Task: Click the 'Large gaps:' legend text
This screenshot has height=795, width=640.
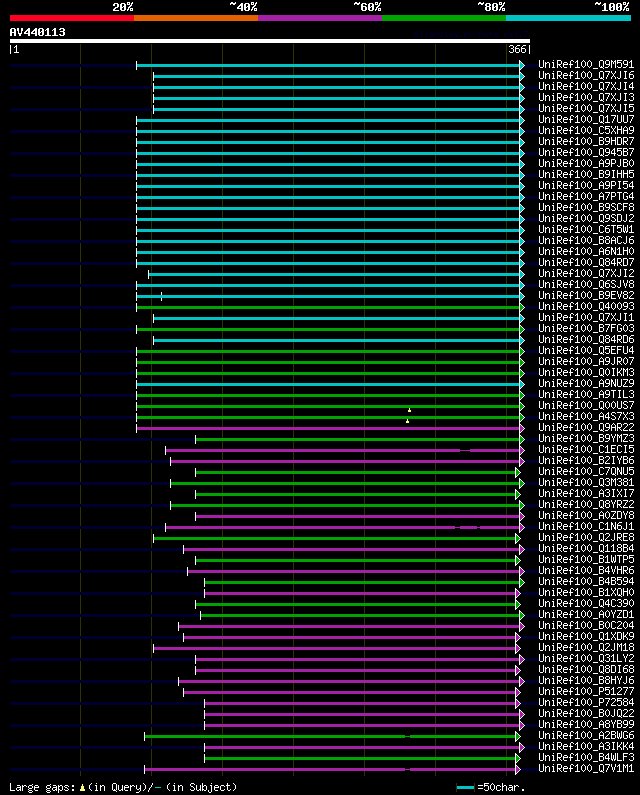Action: pyautogui.click(x=42, y=787)
